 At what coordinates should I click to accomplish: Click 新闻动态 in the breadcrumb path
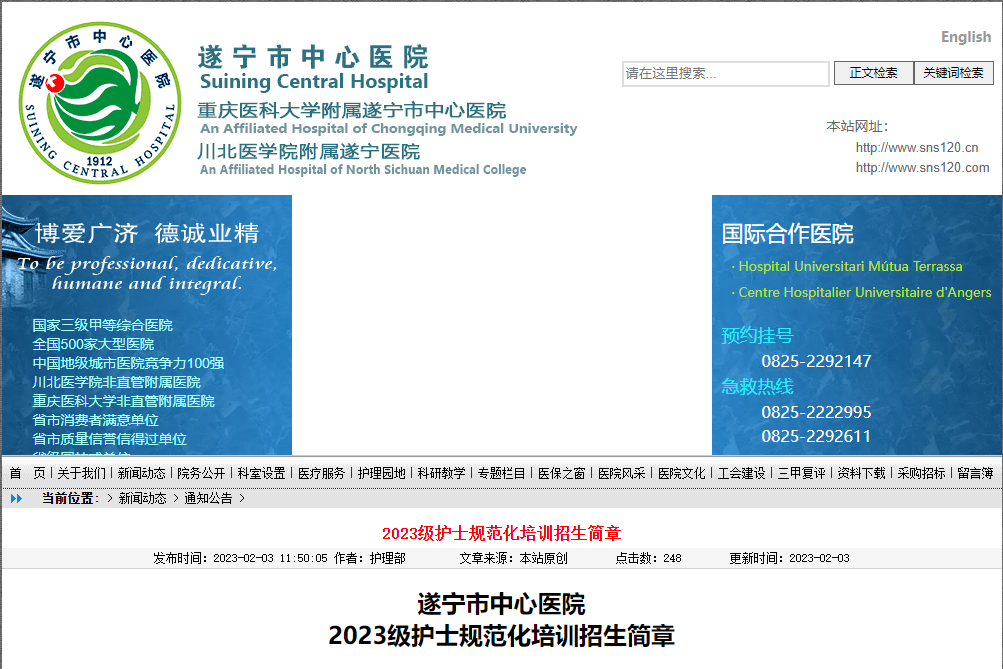[143, 498]
